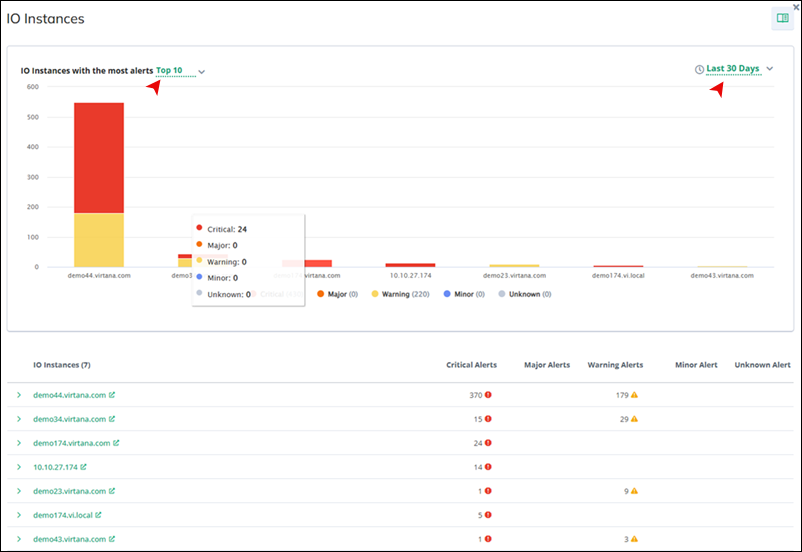
Task: Click warning triangle icon in demo34.virtana.com row
Action: coord(634,419)
